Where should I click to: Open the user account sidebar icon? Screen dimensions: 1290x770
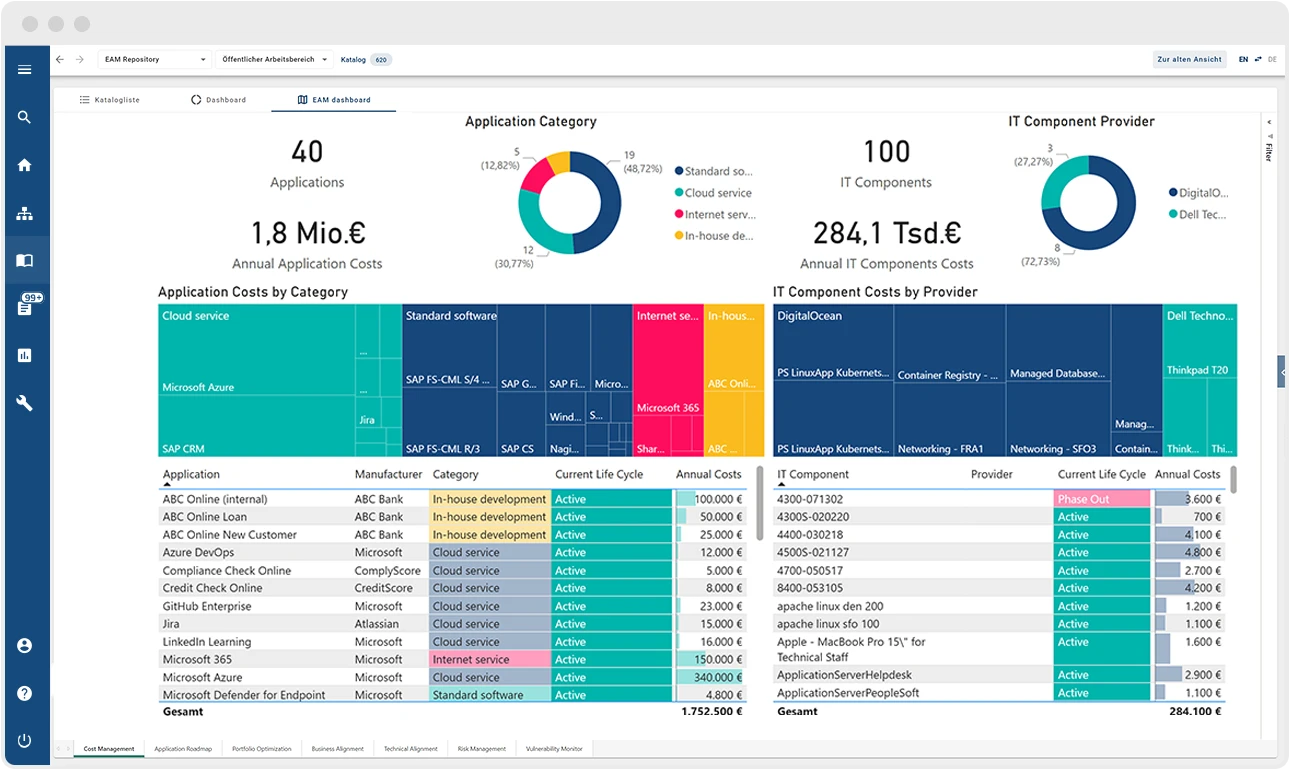point(25,646)
